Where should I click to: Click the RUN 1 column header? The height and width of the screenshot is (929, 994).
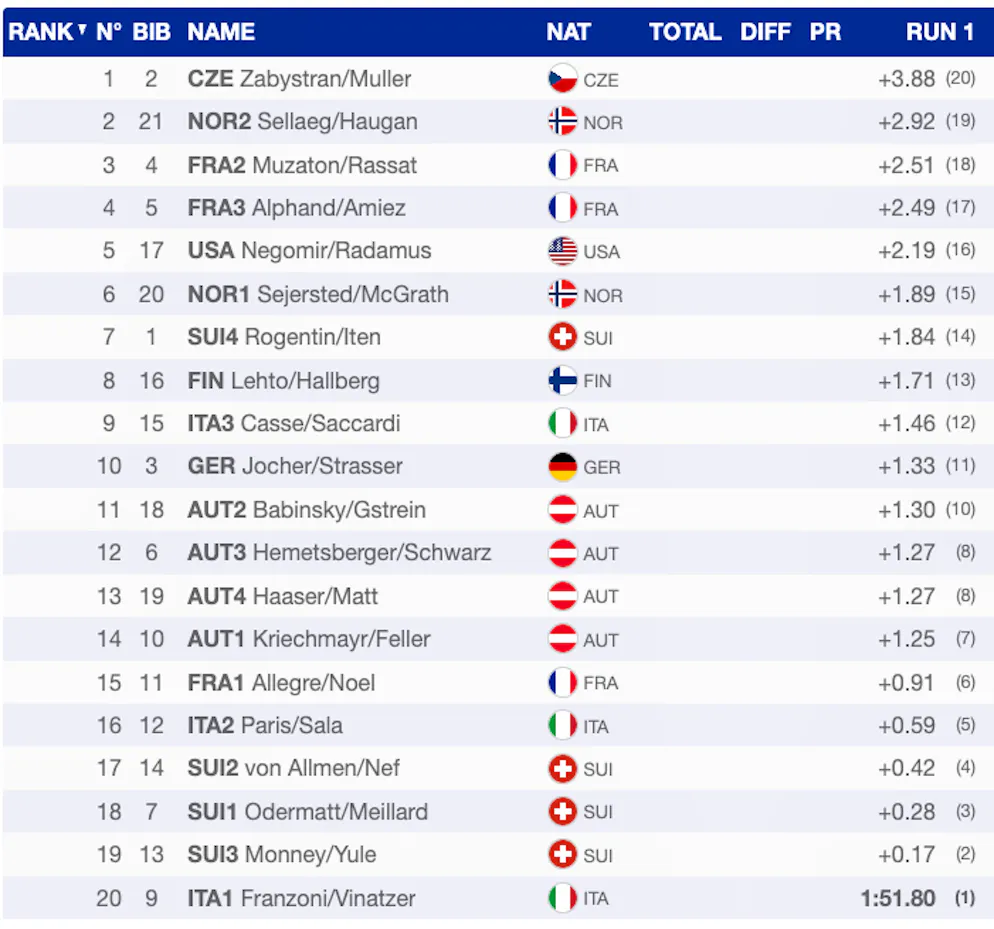pyautogui.click(x=939, y=32)
